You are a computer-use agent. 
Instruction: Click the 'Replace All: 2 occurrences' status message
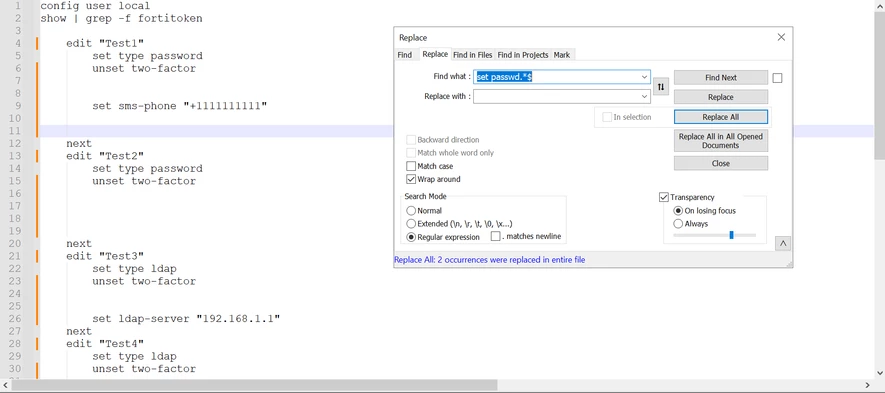click(x=489, y=260)
